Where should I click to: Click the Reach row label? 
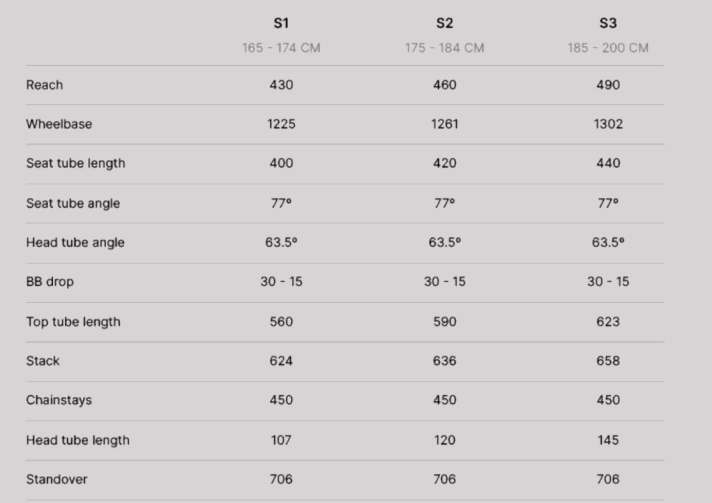click(44, 85)
